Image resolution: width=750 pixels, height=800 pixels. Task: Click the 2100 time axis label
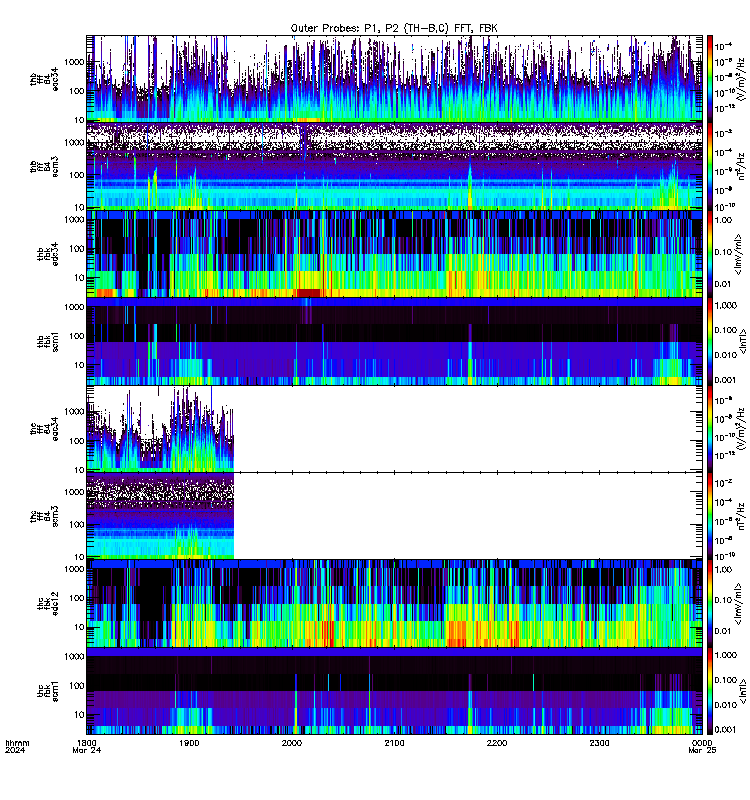point(394,743)
